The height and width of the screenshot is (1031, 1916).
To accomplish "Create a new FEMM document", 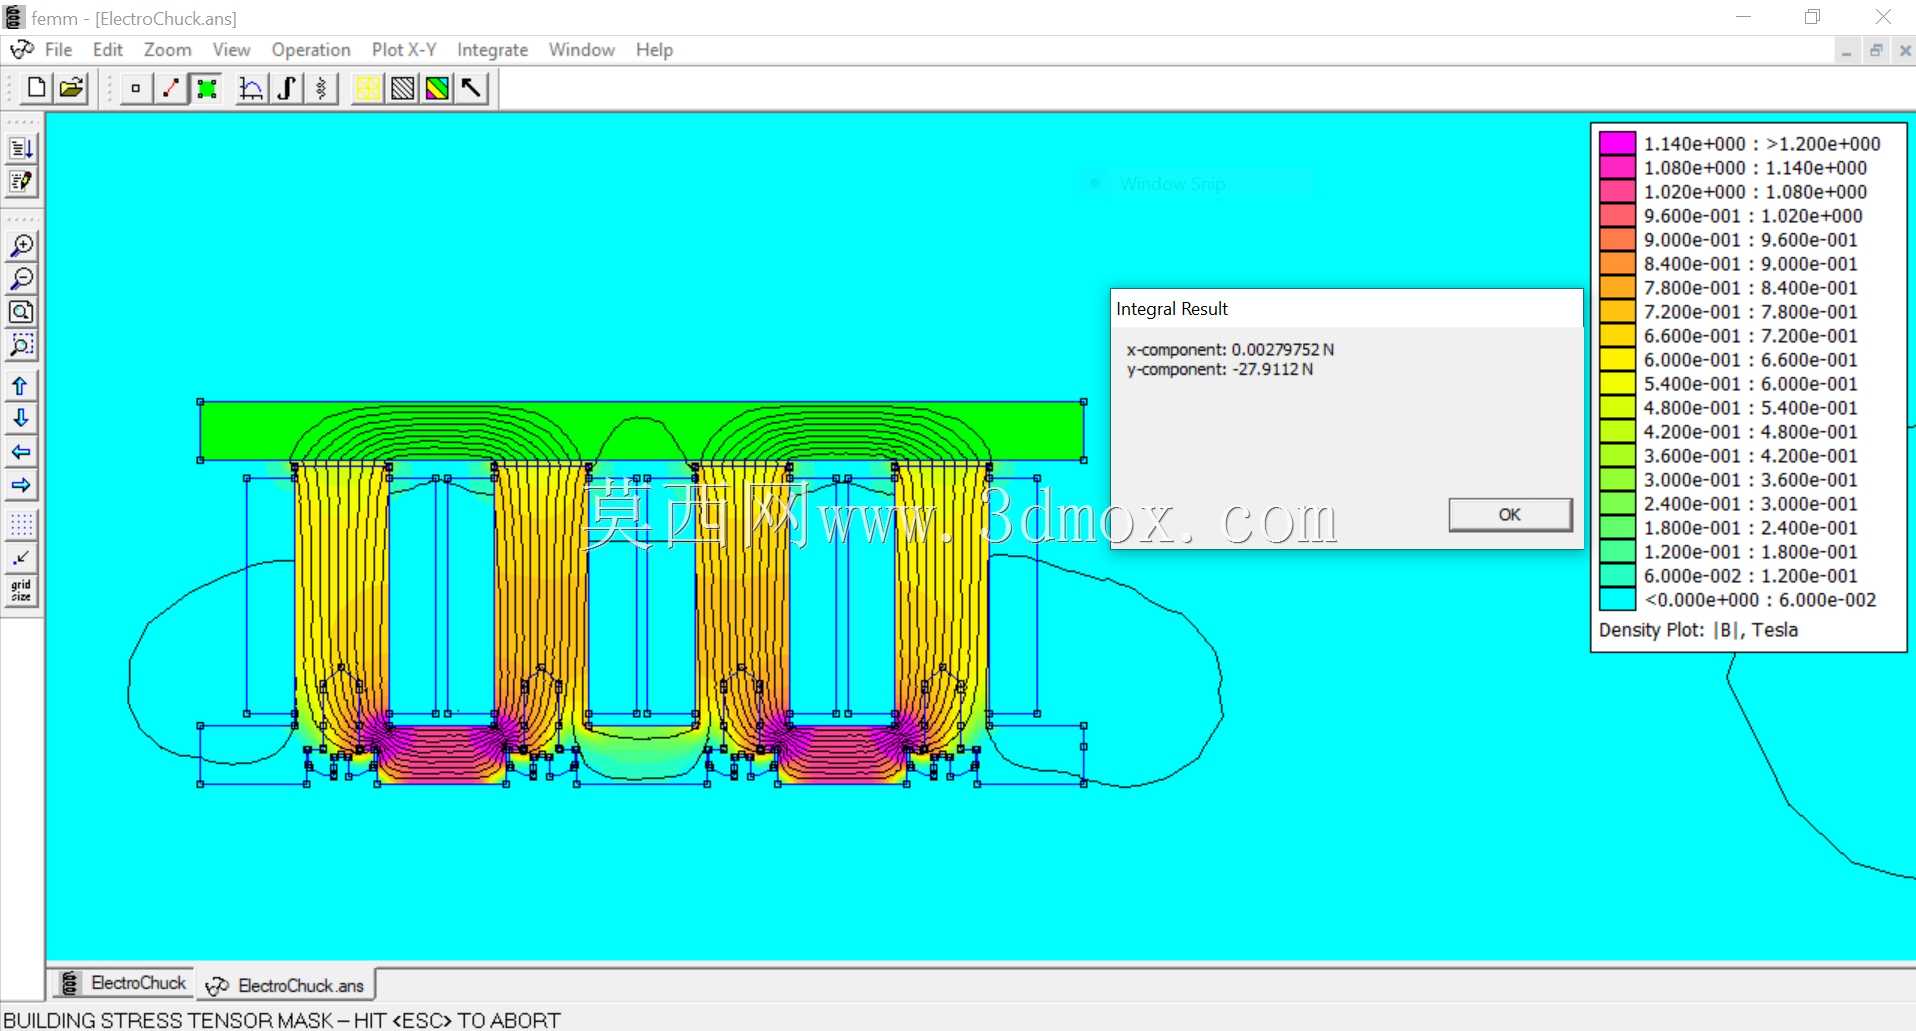I will pos(36,88).
